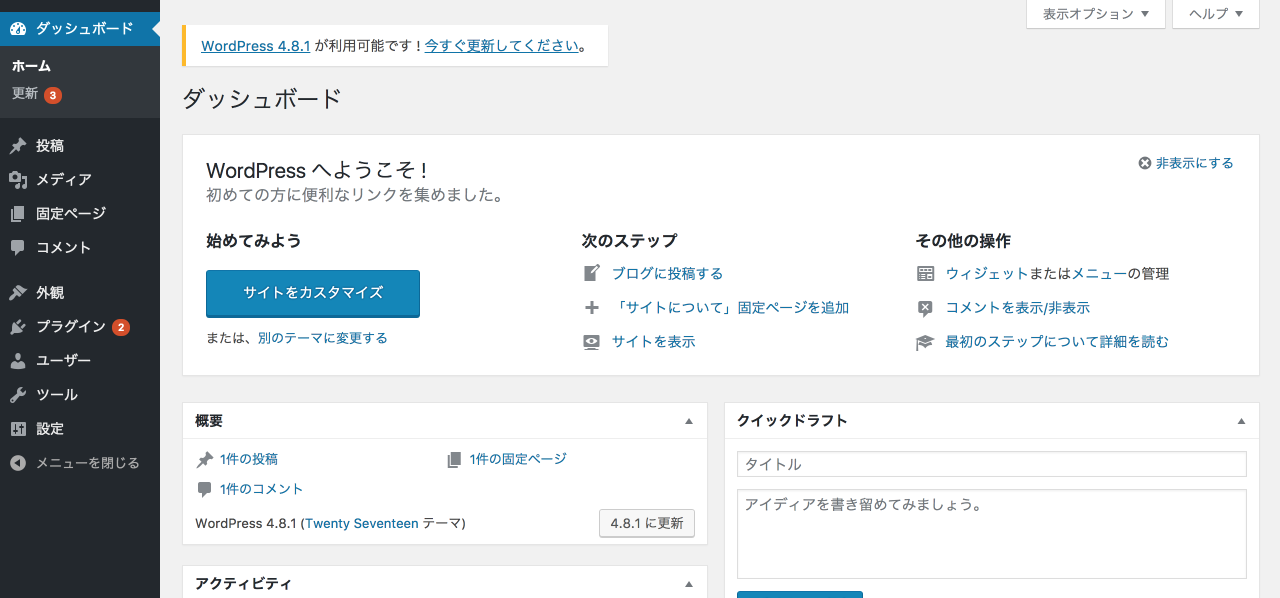This screenshot has height=598, width=1280.
Task: Click the edit icon beside ブログに投稿する
Action: point(592,273)
